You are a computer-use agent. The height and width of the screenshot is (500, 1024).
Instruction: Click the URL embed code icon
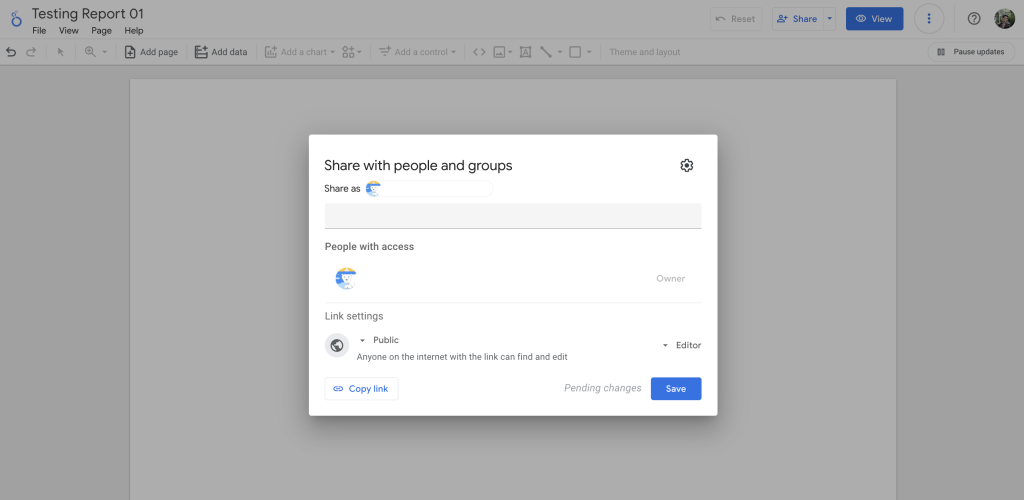click(x=479, y=52)
